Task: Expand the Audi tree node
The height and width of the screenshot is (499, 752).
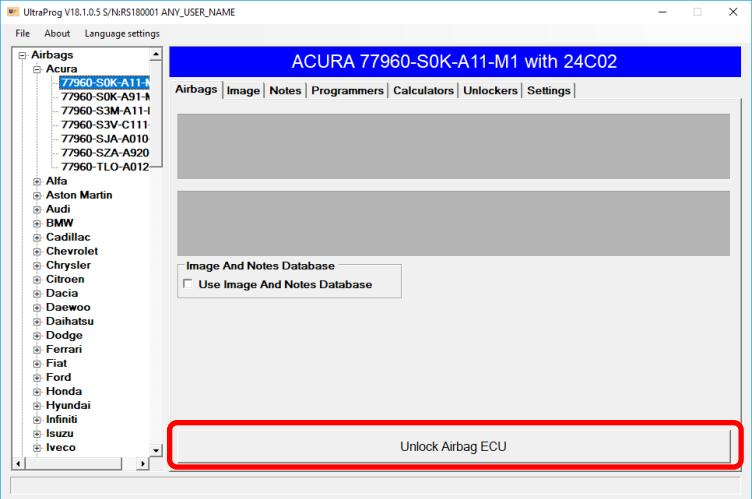Action: (x=37, y=210)
